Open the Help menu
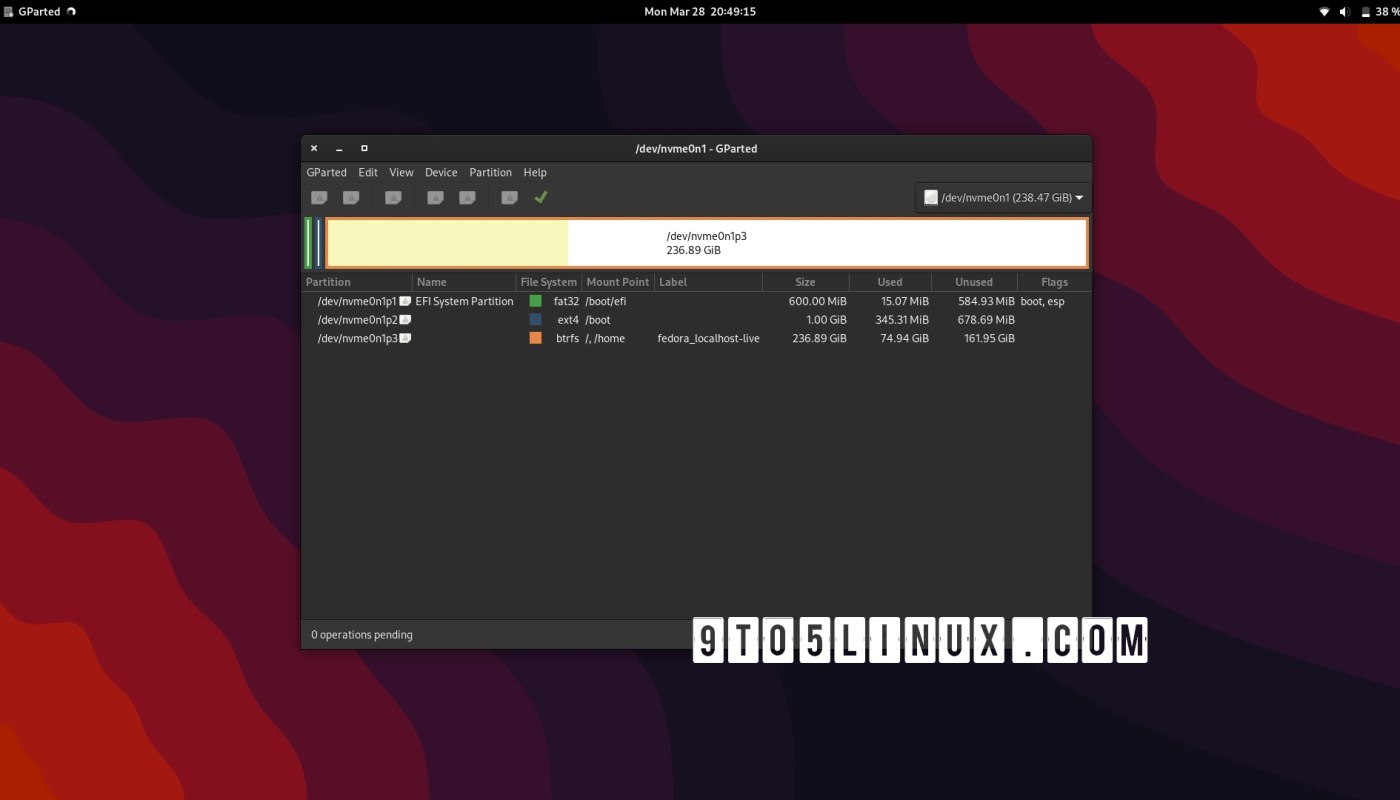Viewport: 1400px width, 800px height. tap(535, 172)
